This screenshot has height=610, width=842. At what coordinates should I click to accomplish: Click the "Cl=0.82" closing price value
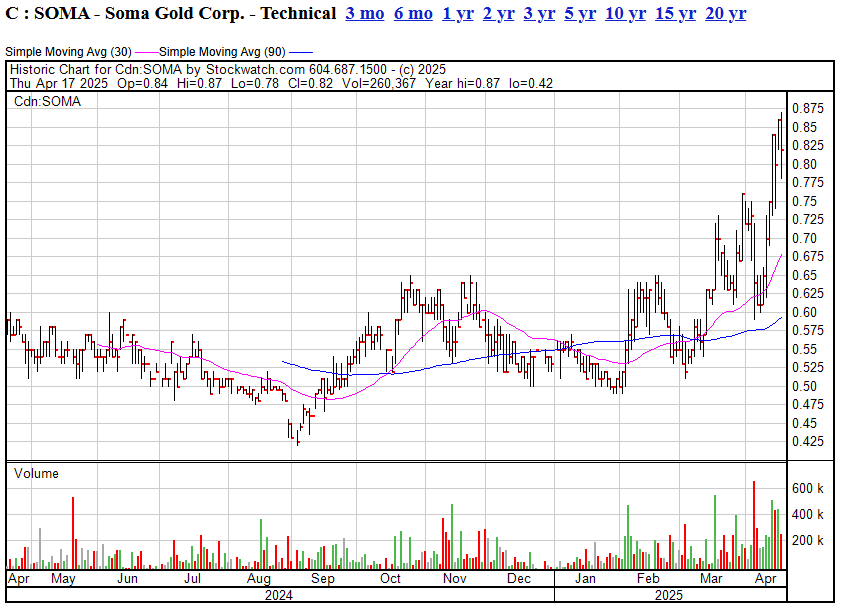coord(310,83)
